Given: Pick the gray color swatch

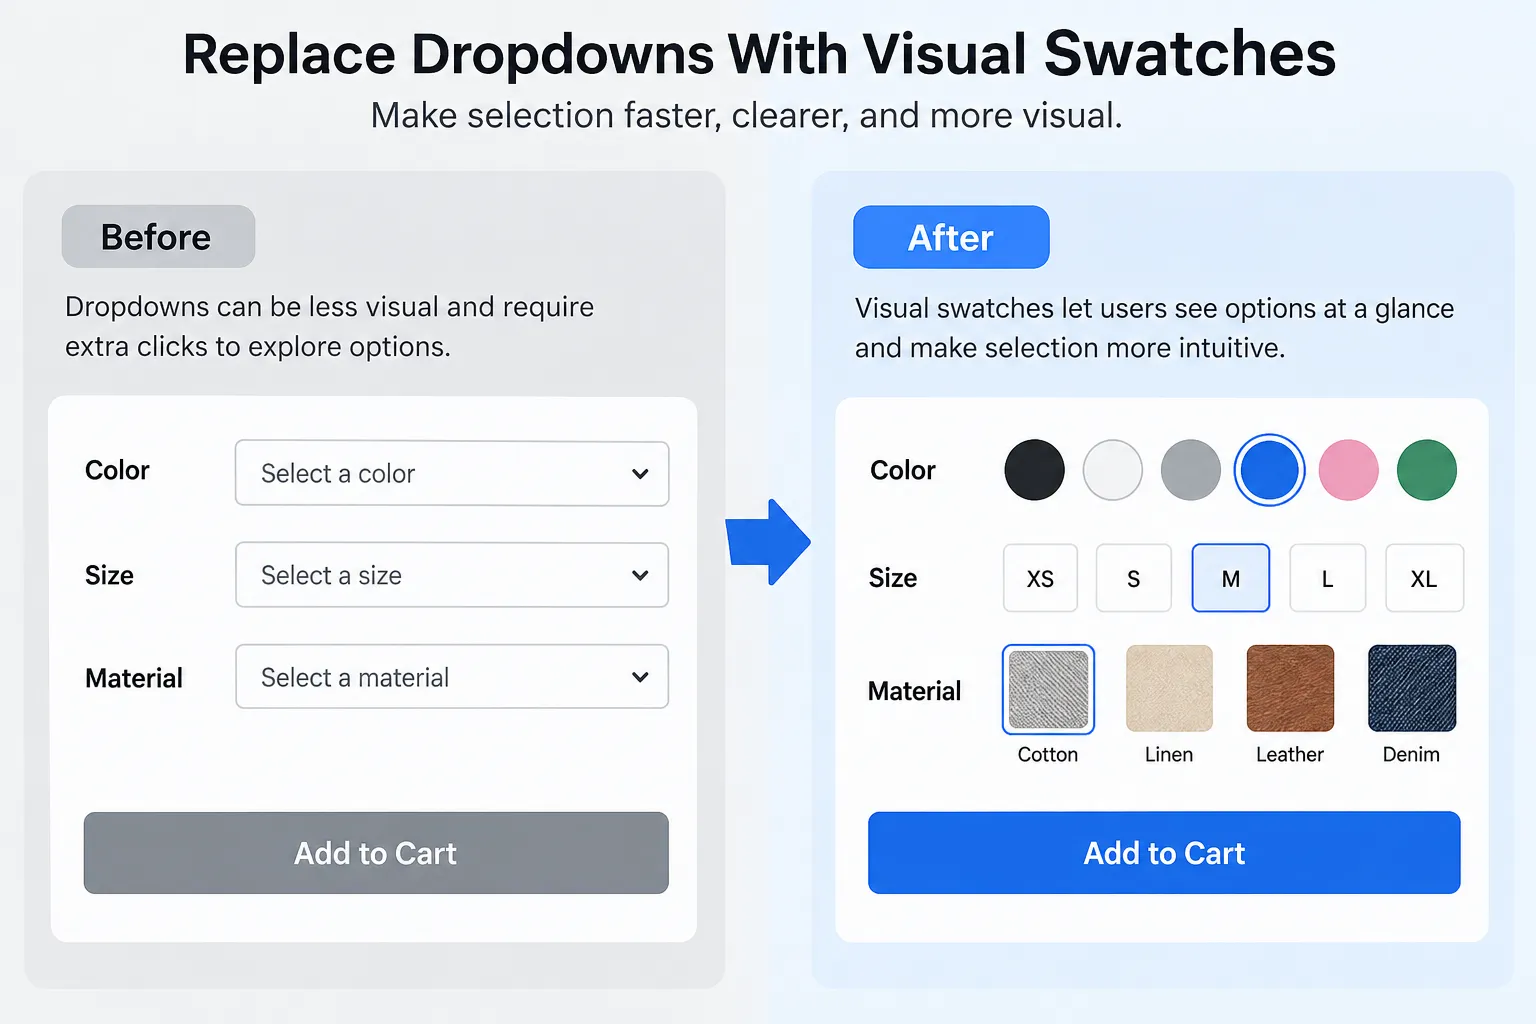Looking at the screenshot, I should point(1191,470).
